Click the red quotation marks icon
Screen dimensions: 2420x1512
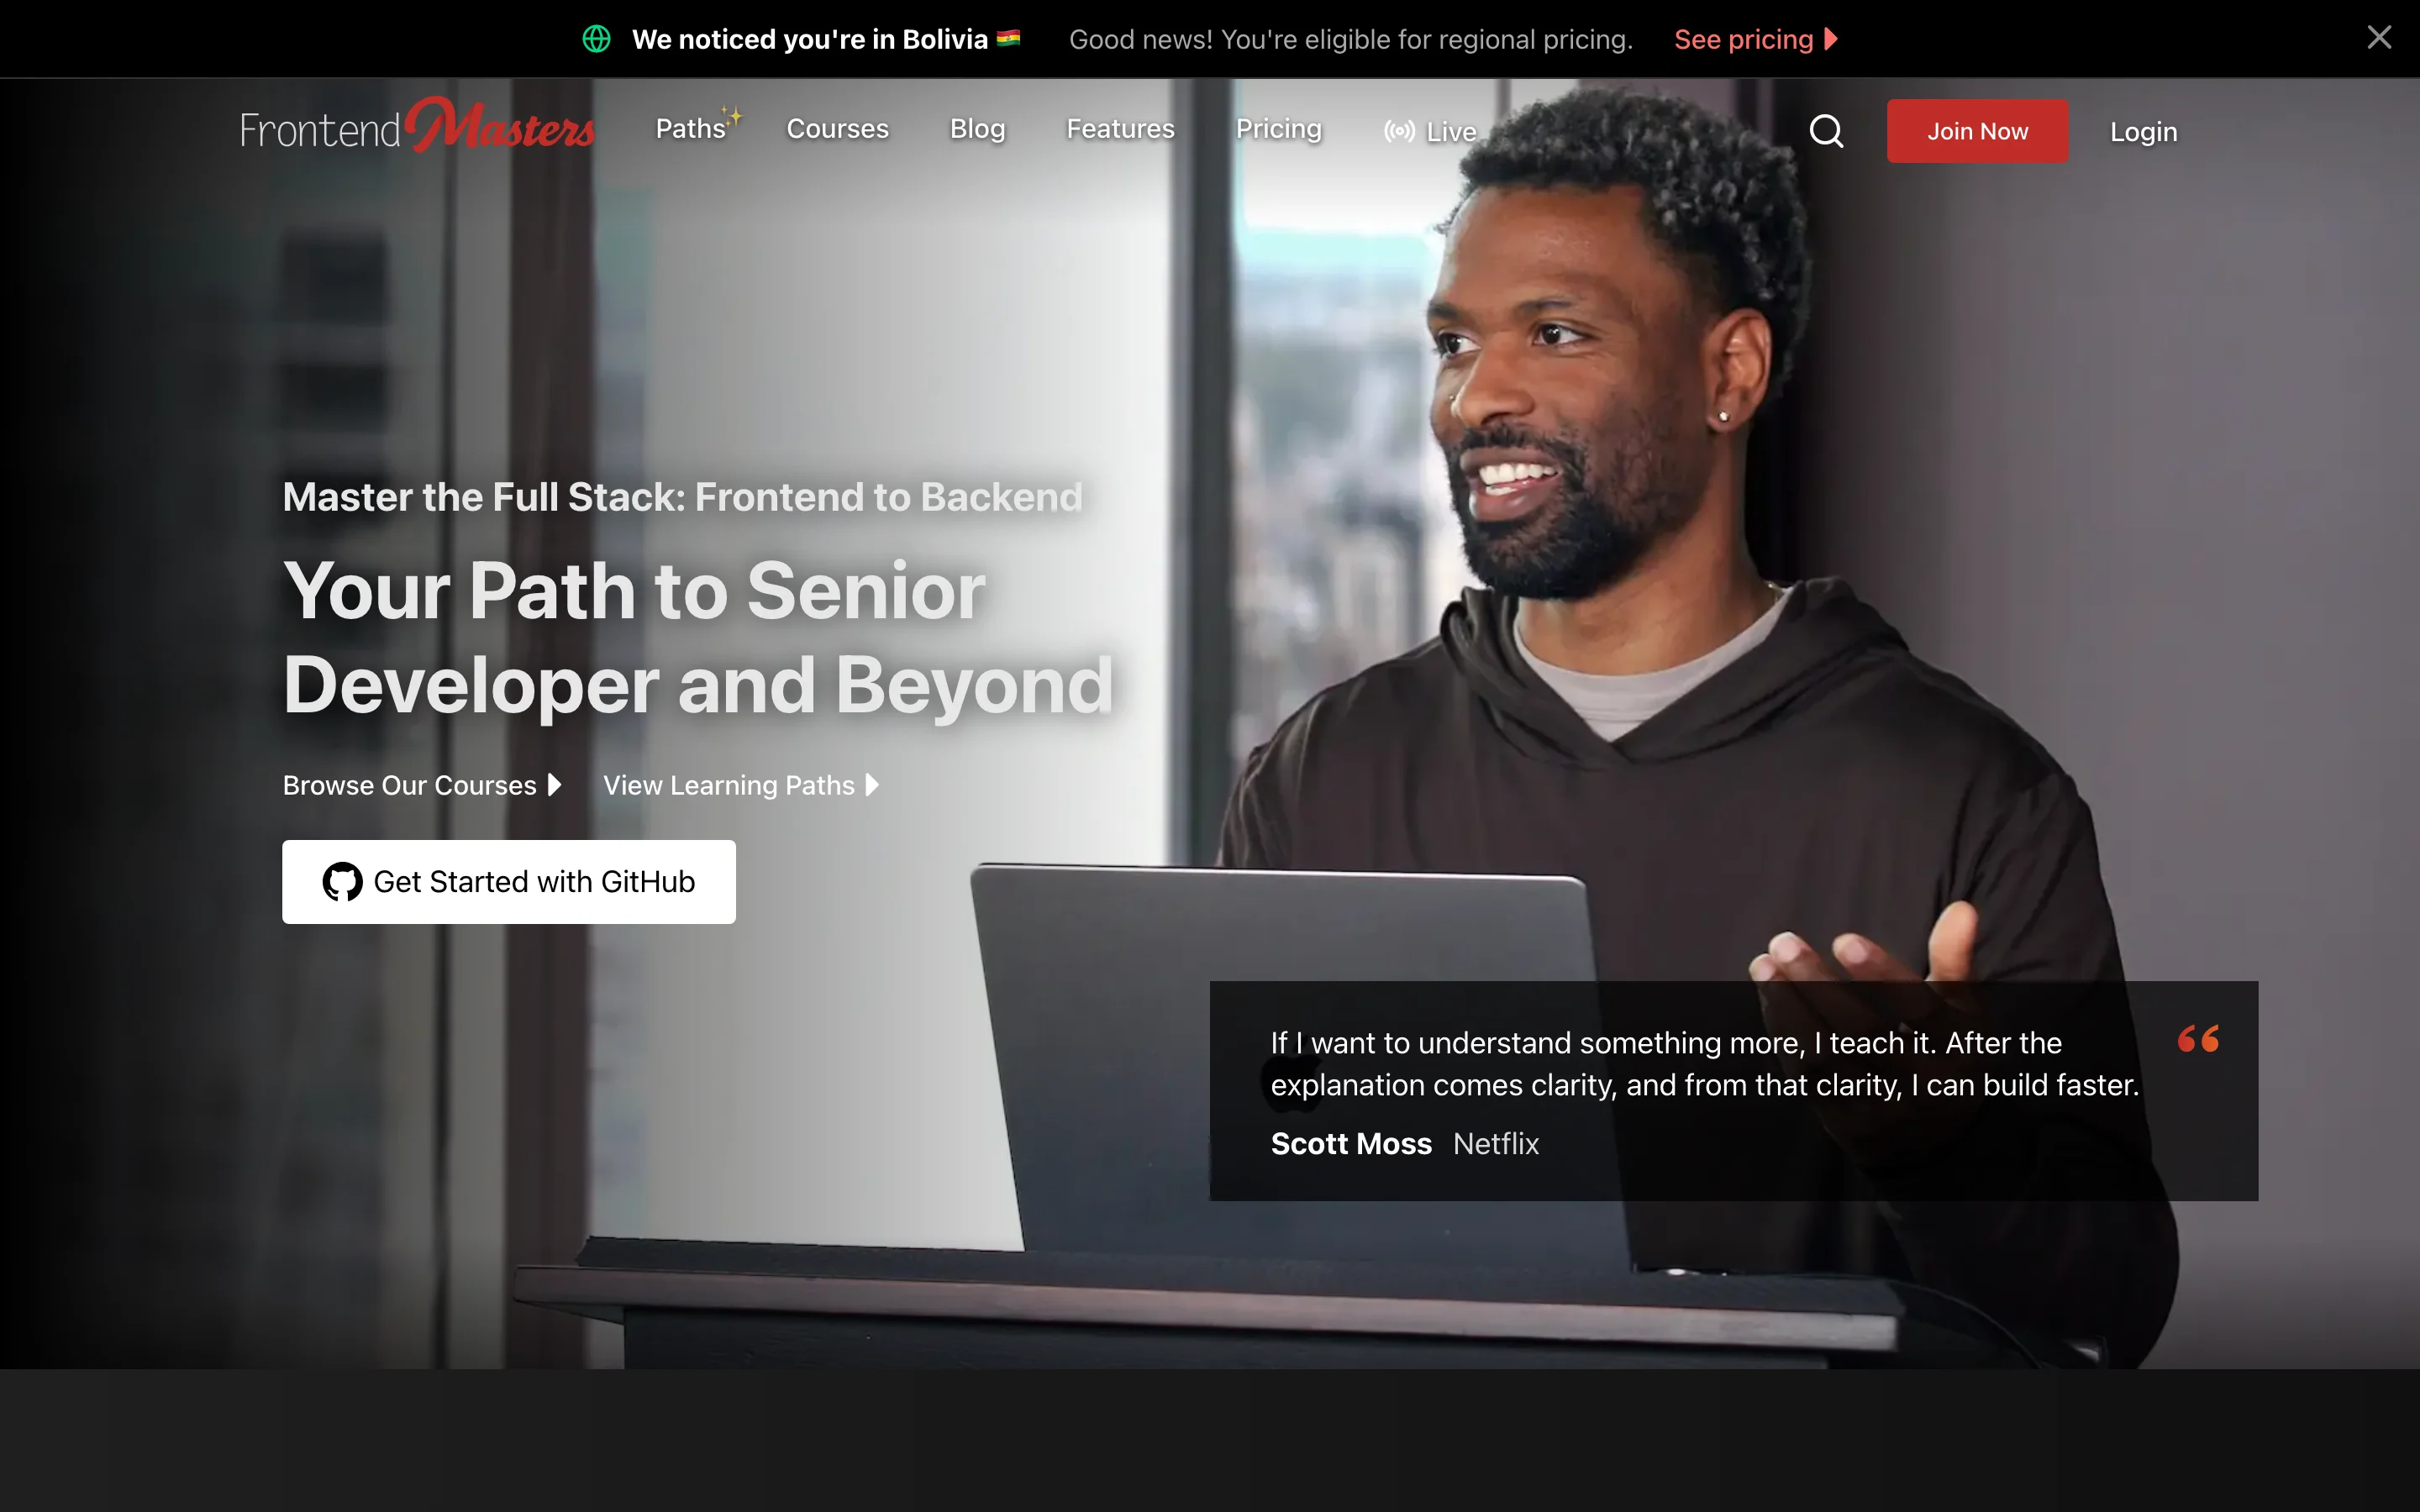2198,1039
